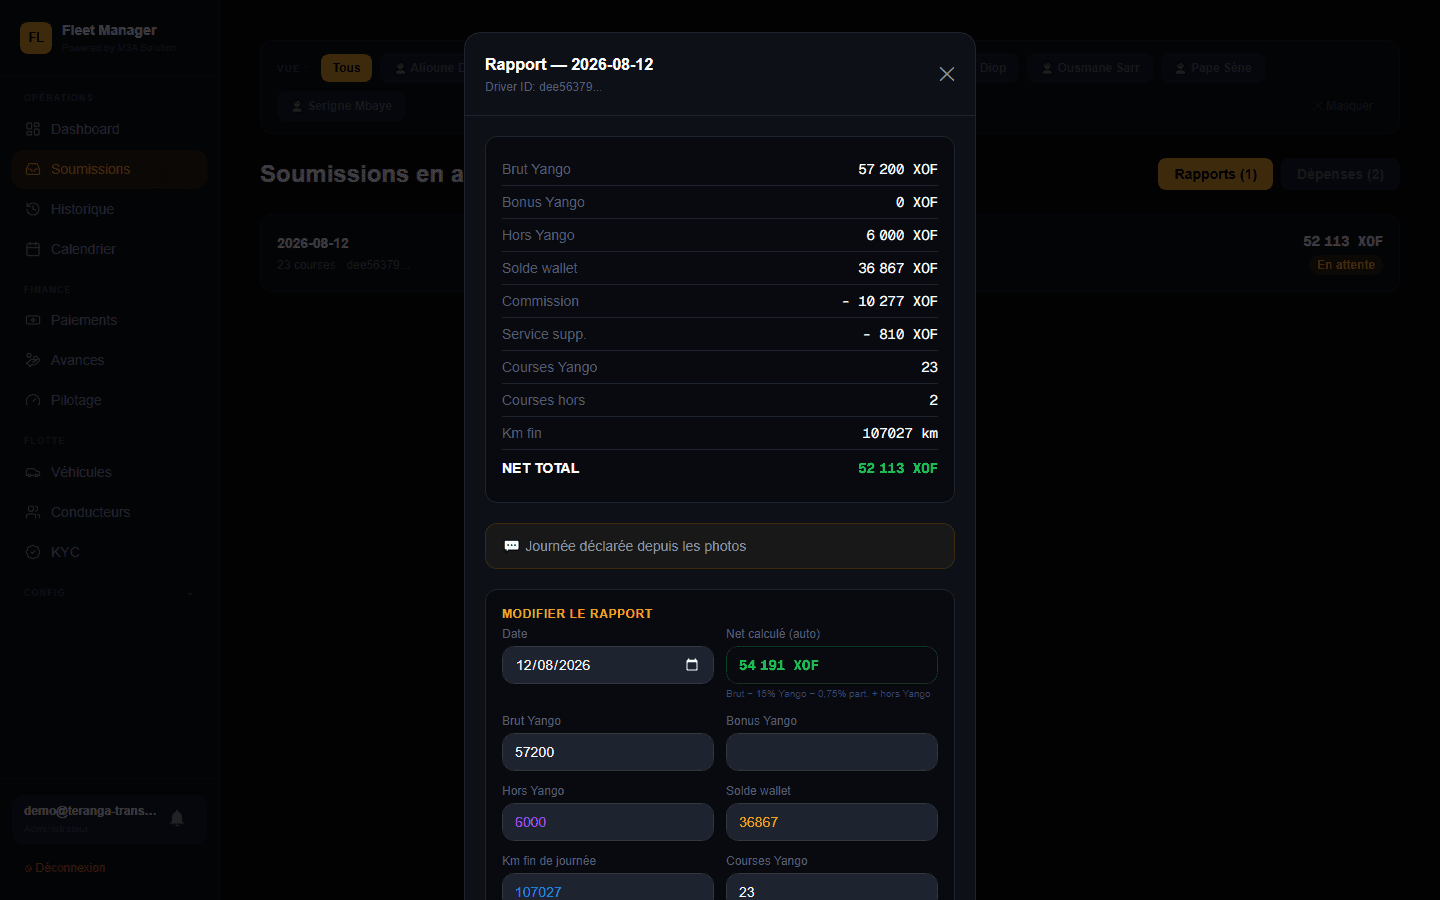Click the Journée déclarée depuis les photos note
The width and height of the screenshot is (1440, 900).
click(x=720, y=546)
